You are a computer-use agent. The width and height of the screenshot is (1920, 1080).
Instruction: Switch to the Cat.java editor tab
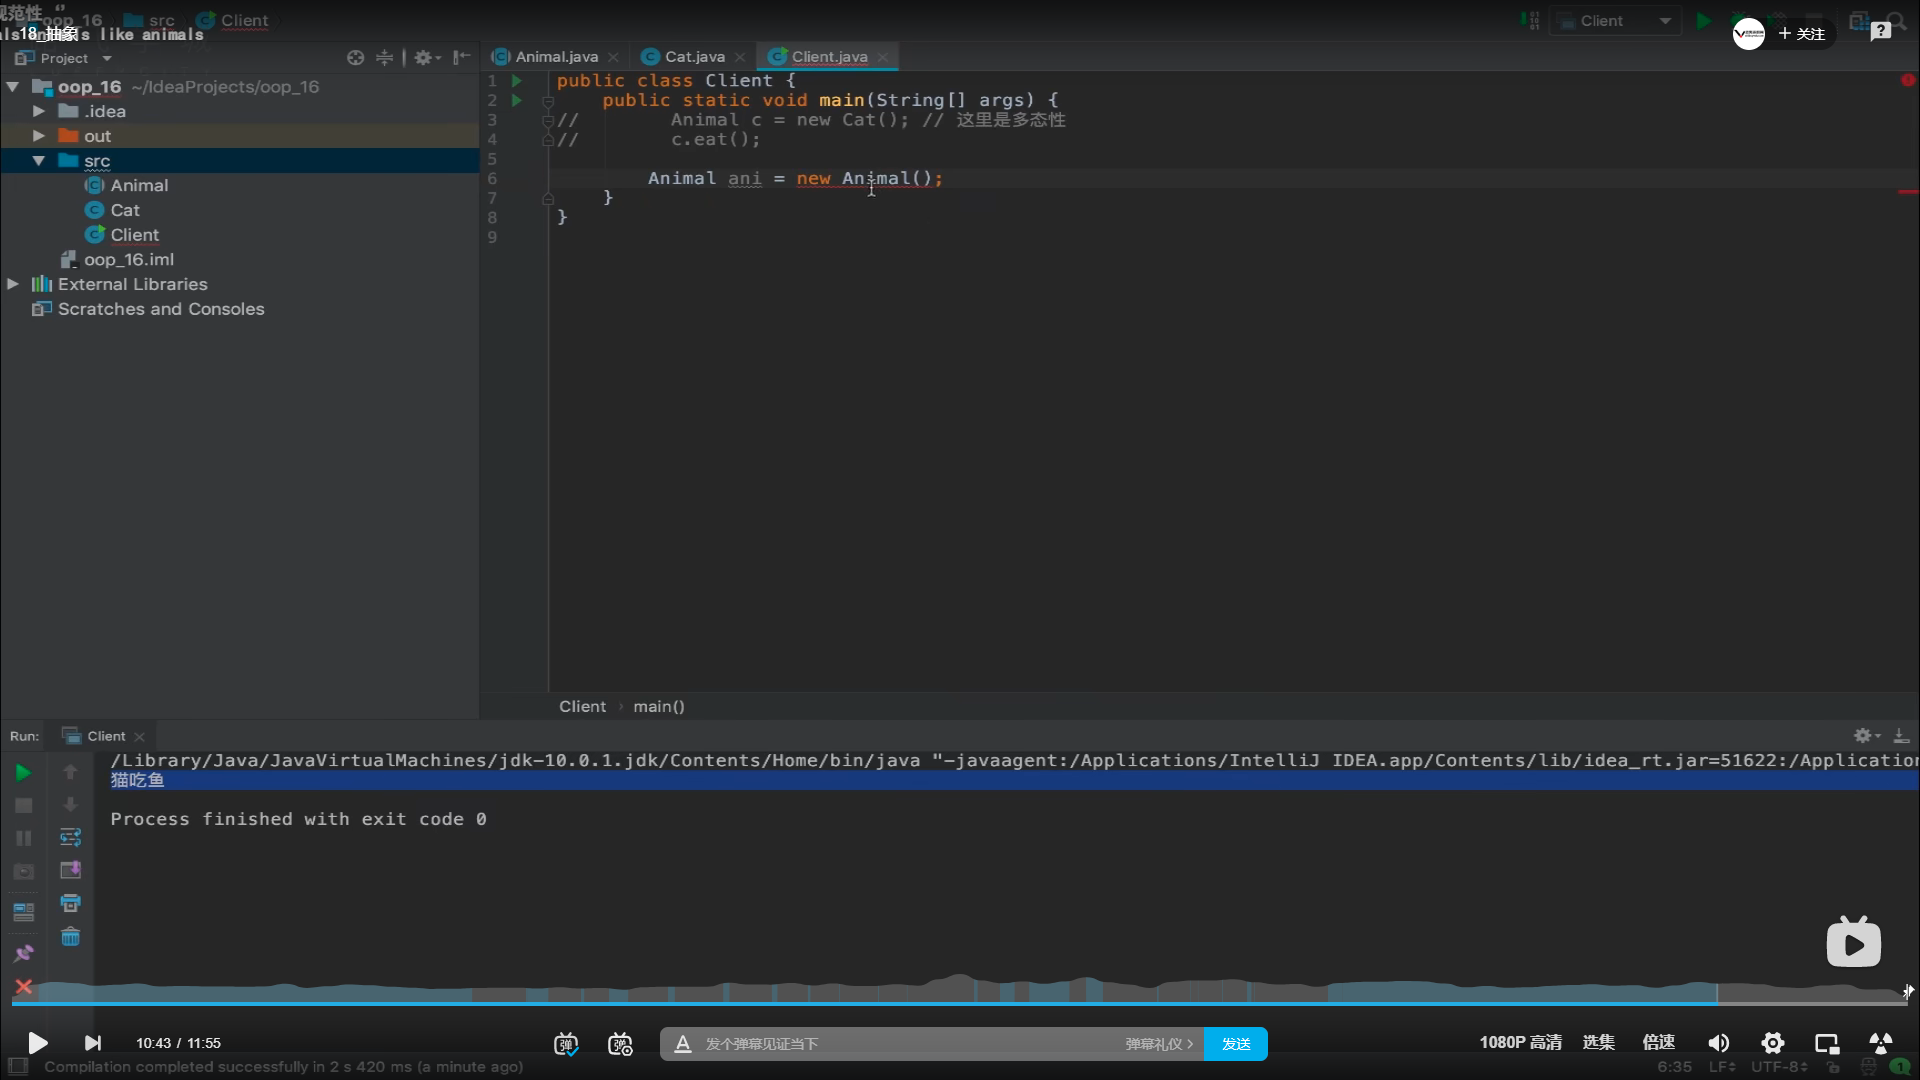pyautogui.click(x=694, y=57)
